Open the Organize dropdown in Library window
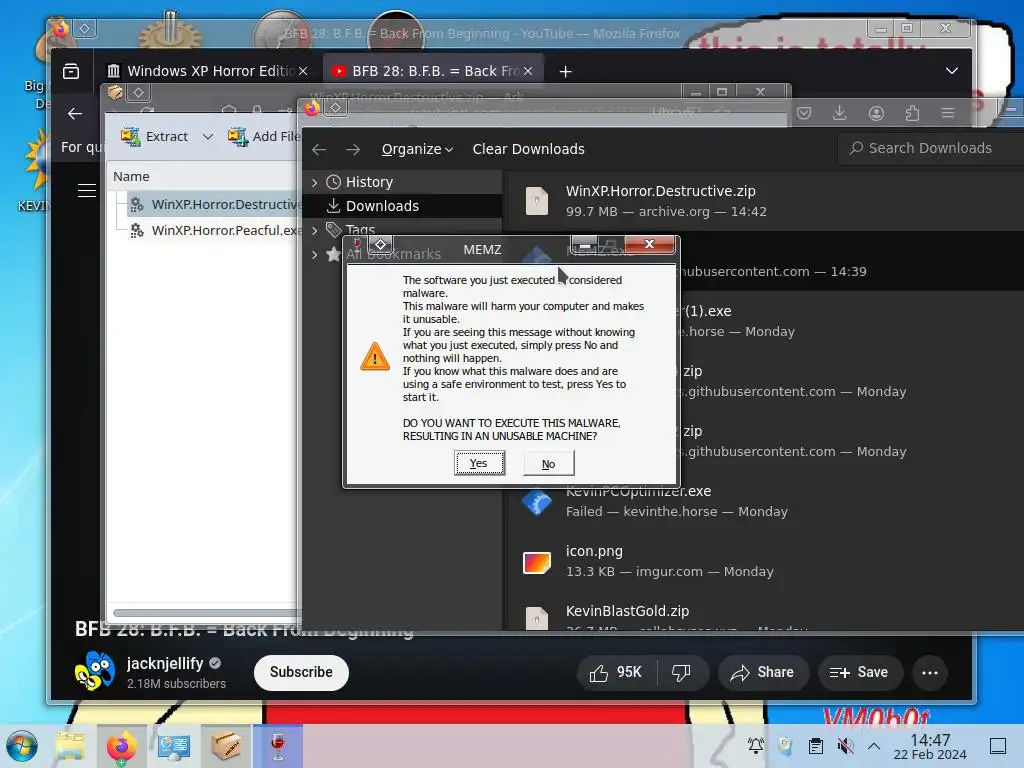The image size is (1024, 768). pyautogui.click(x=417, y=149)
